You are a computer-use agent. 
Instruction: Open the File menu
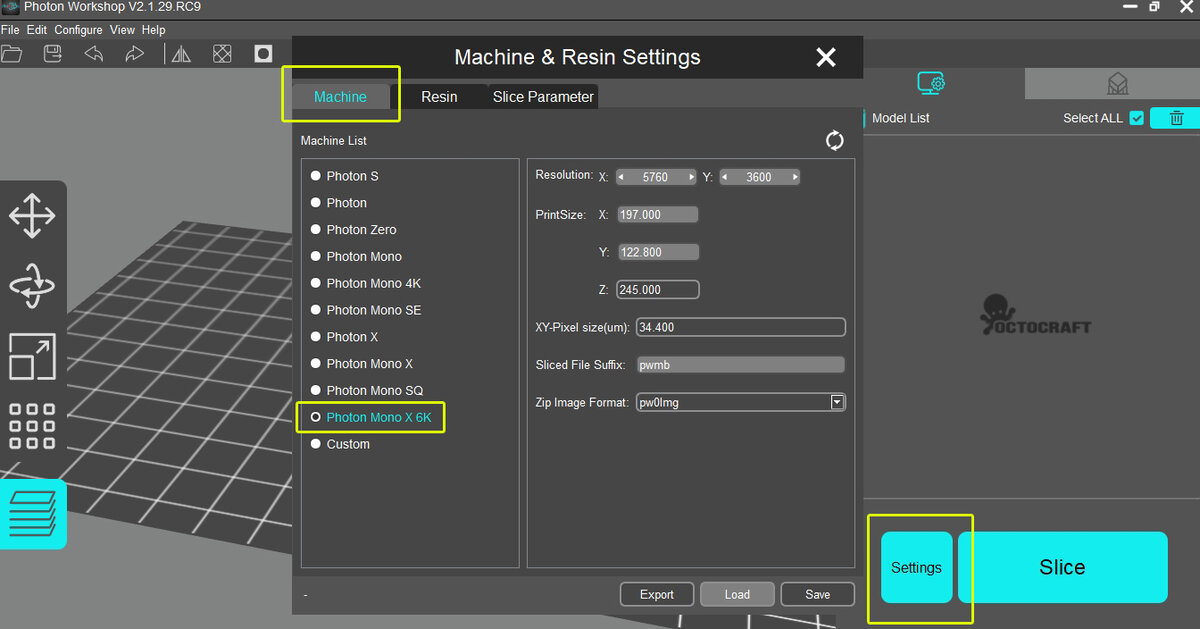point(10,30)
